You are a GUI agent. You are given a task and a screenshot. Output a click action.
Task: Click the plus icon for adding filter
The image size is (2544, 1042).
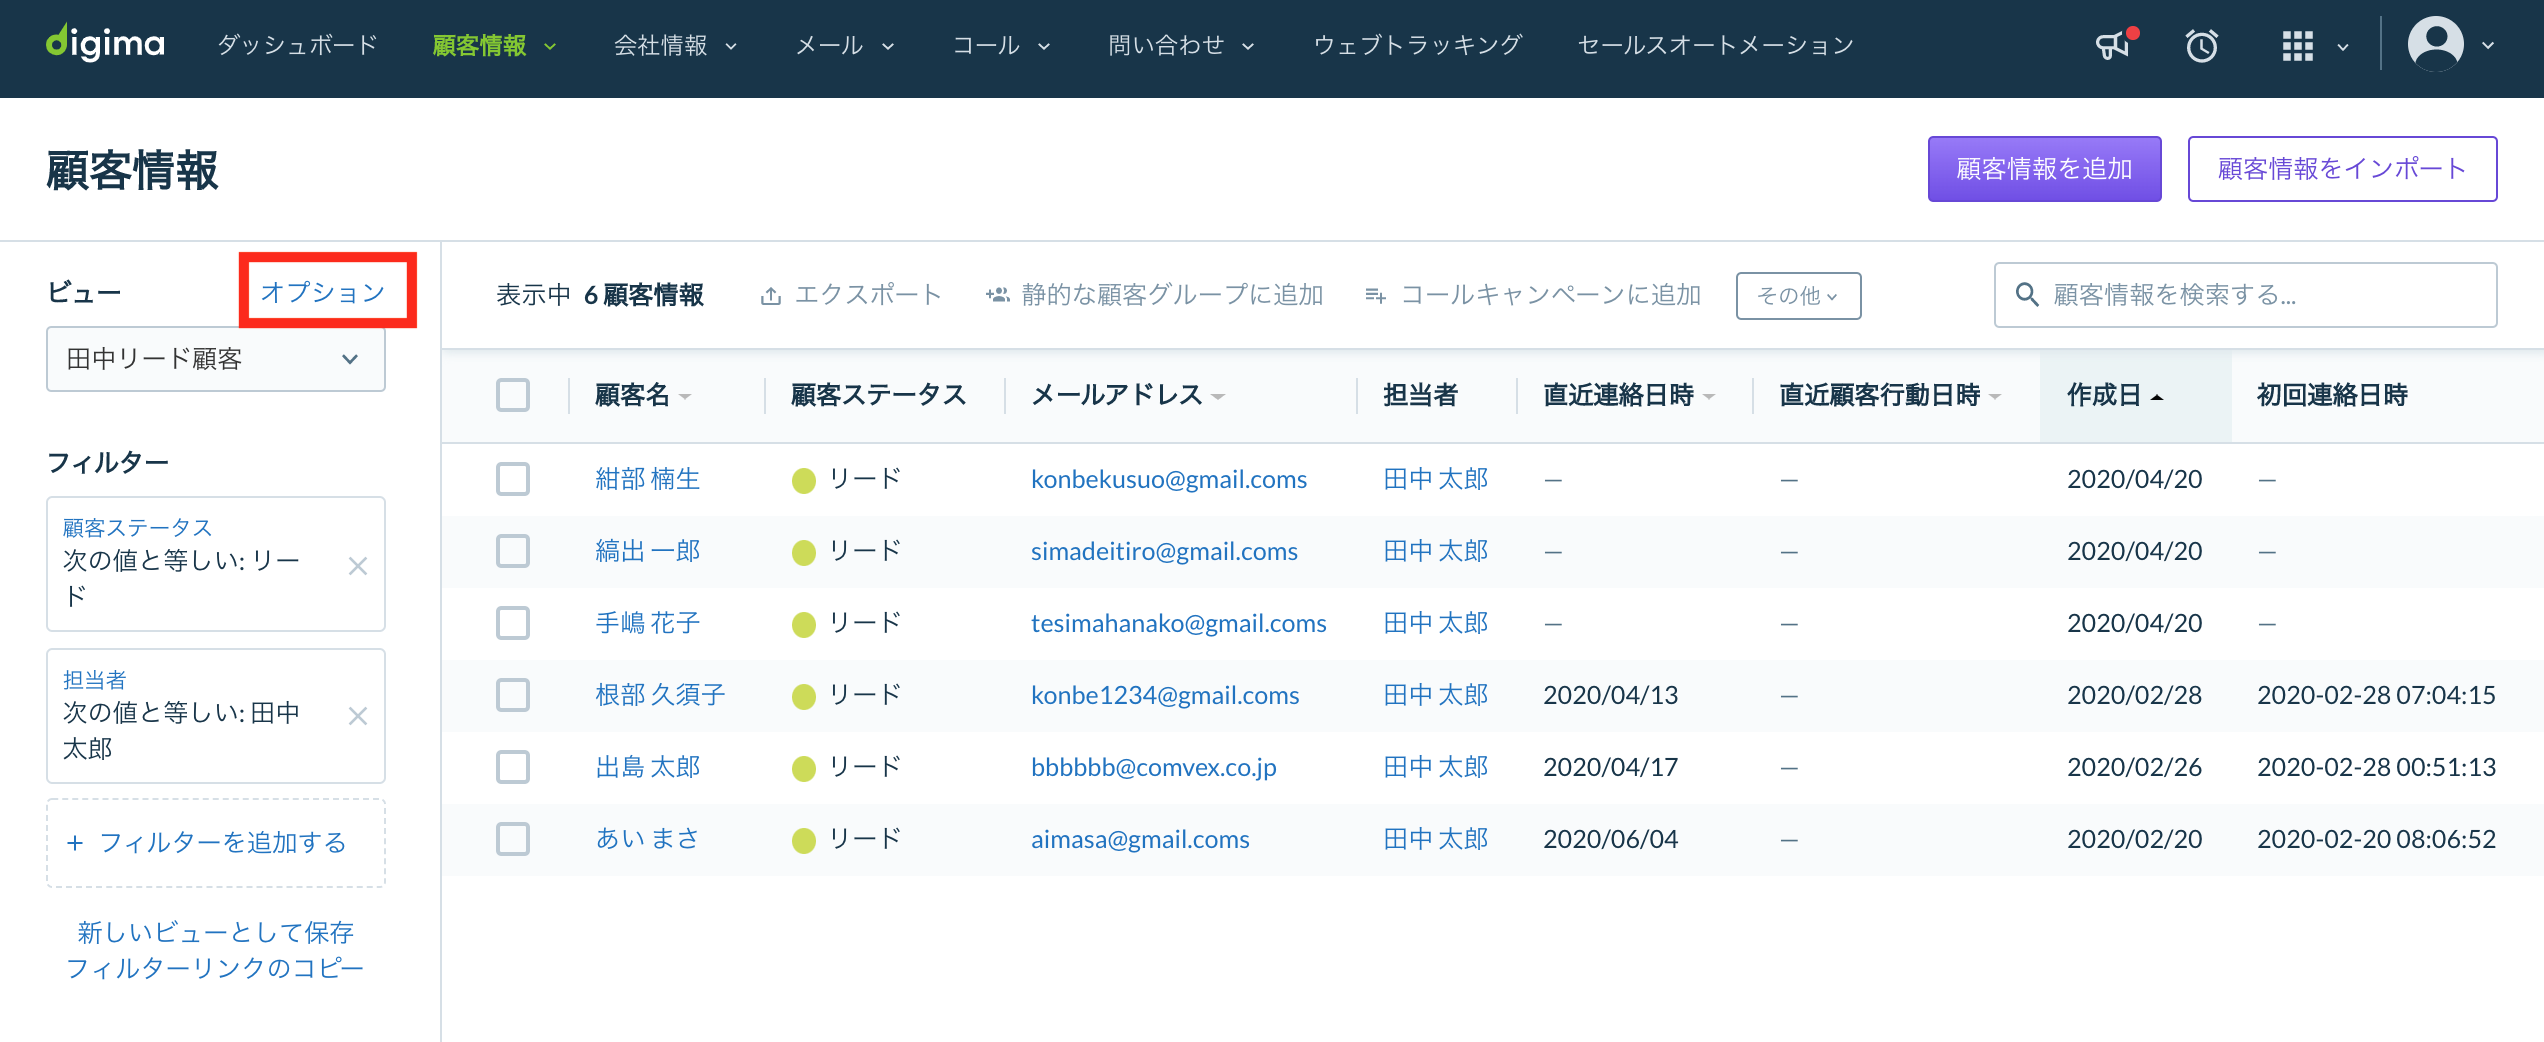[x=75, y=843]
